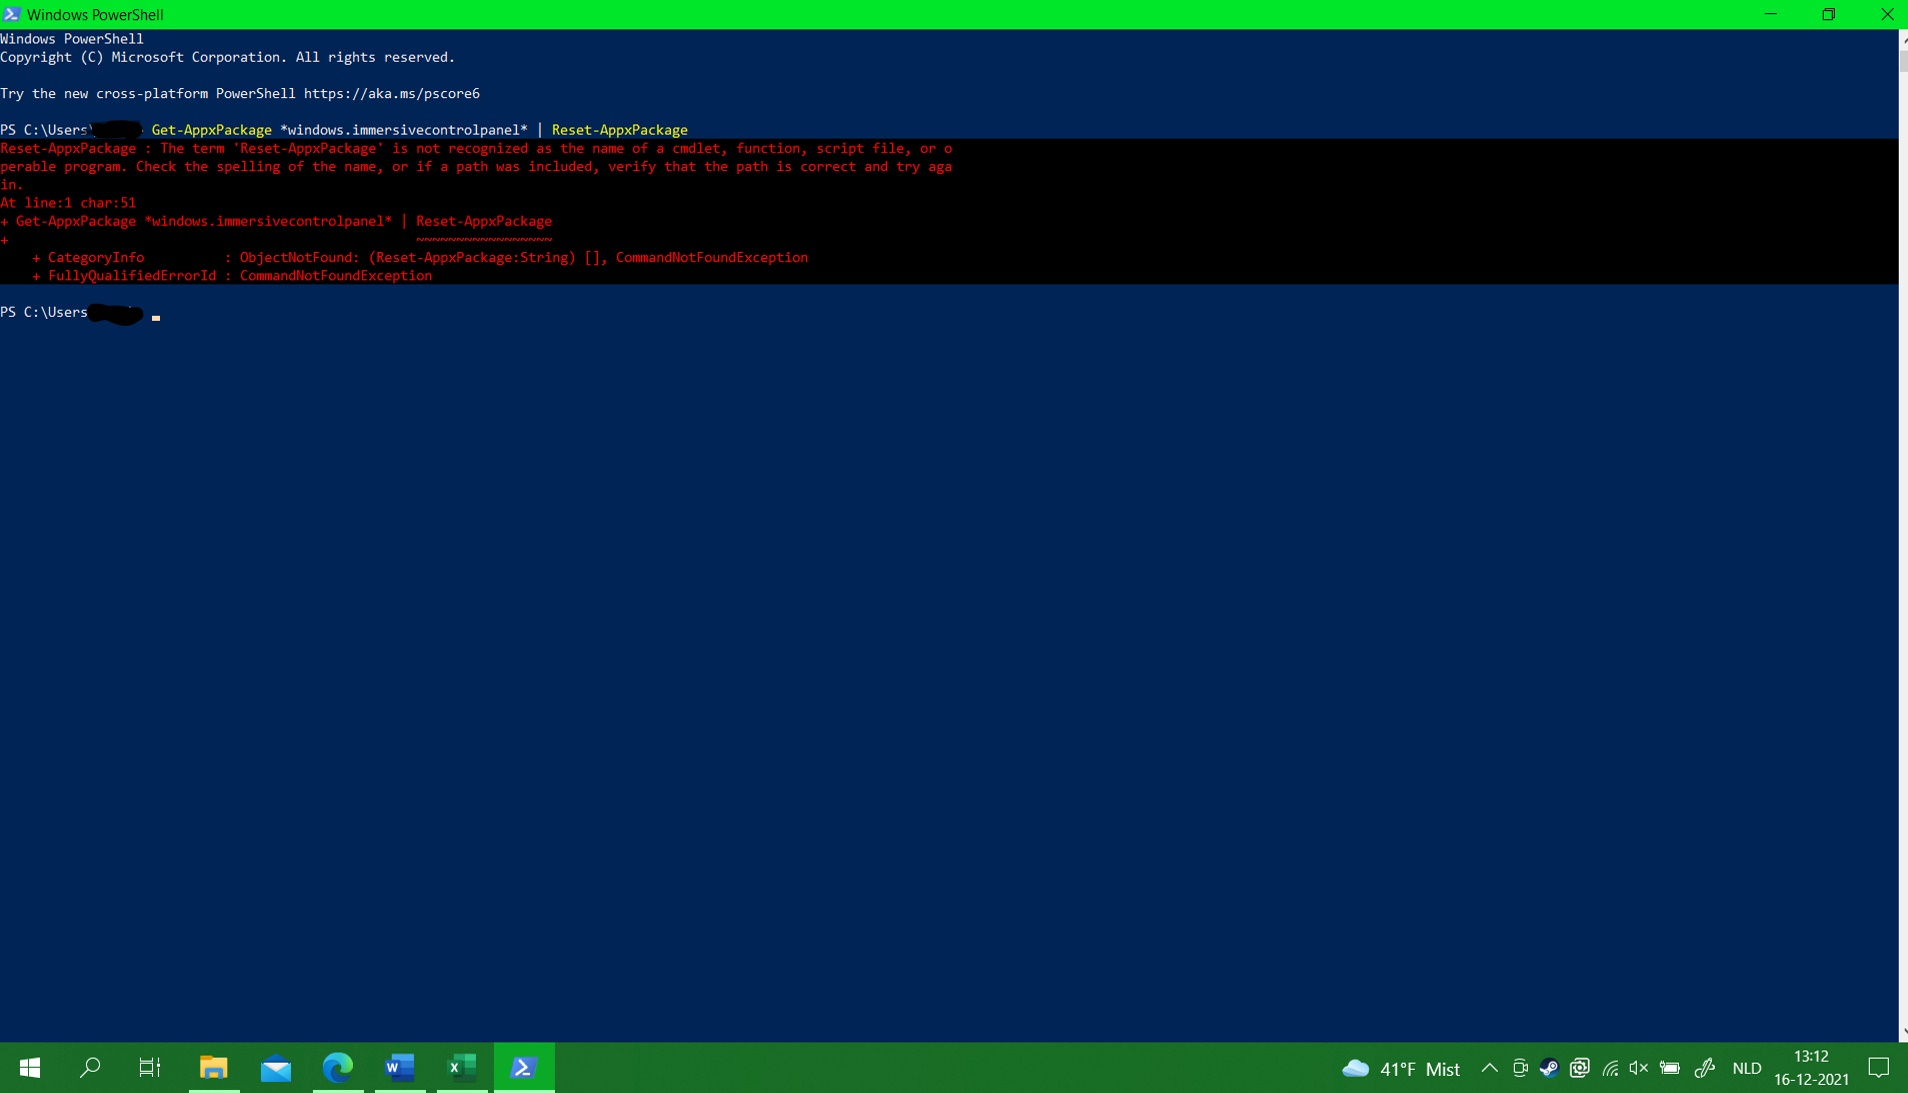Image resolution: width=1908 pixels, height=1093 pixels.
Task: Click the gear tray icon beside Steam
Action: 1580,1068
